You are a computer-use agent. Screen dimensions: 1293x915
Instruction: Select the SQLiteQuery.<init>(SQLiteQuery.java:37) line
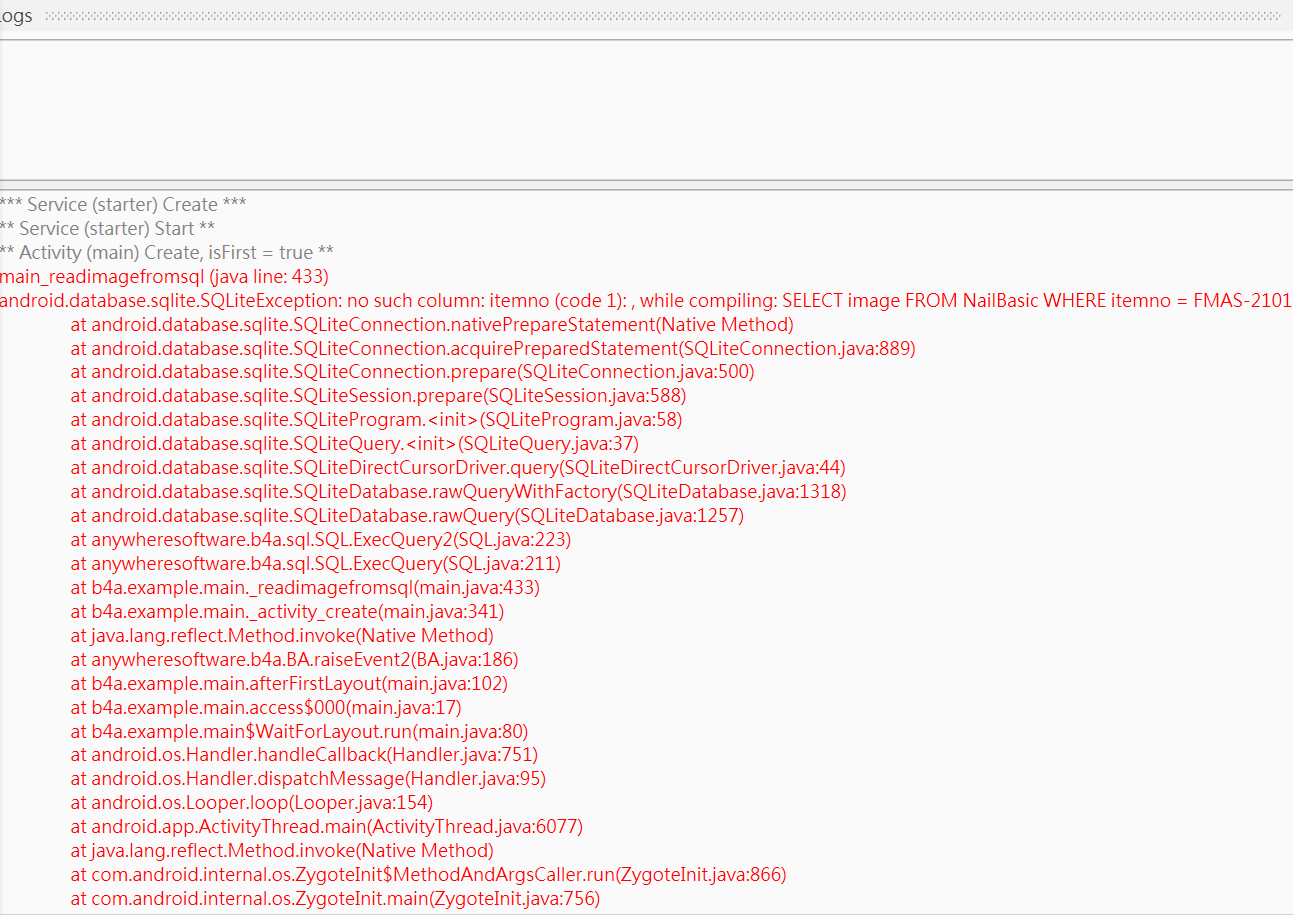tap(355, 444)
